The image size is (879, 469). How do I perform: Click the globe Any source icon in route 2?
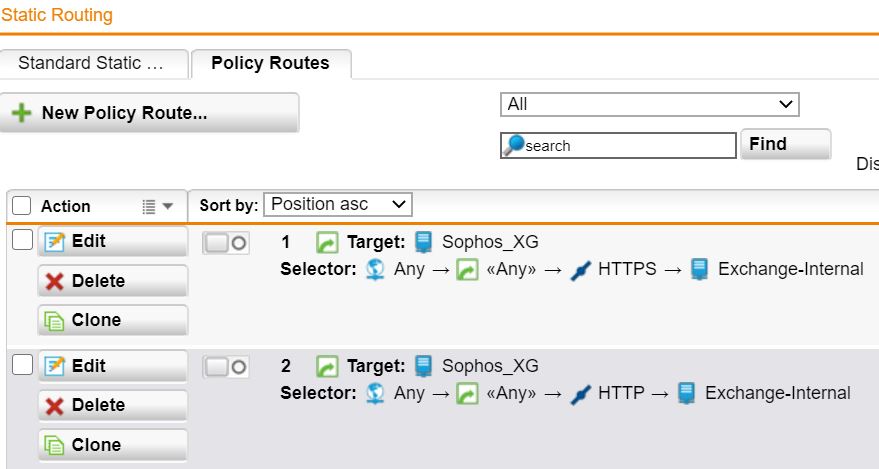point(375,393)
